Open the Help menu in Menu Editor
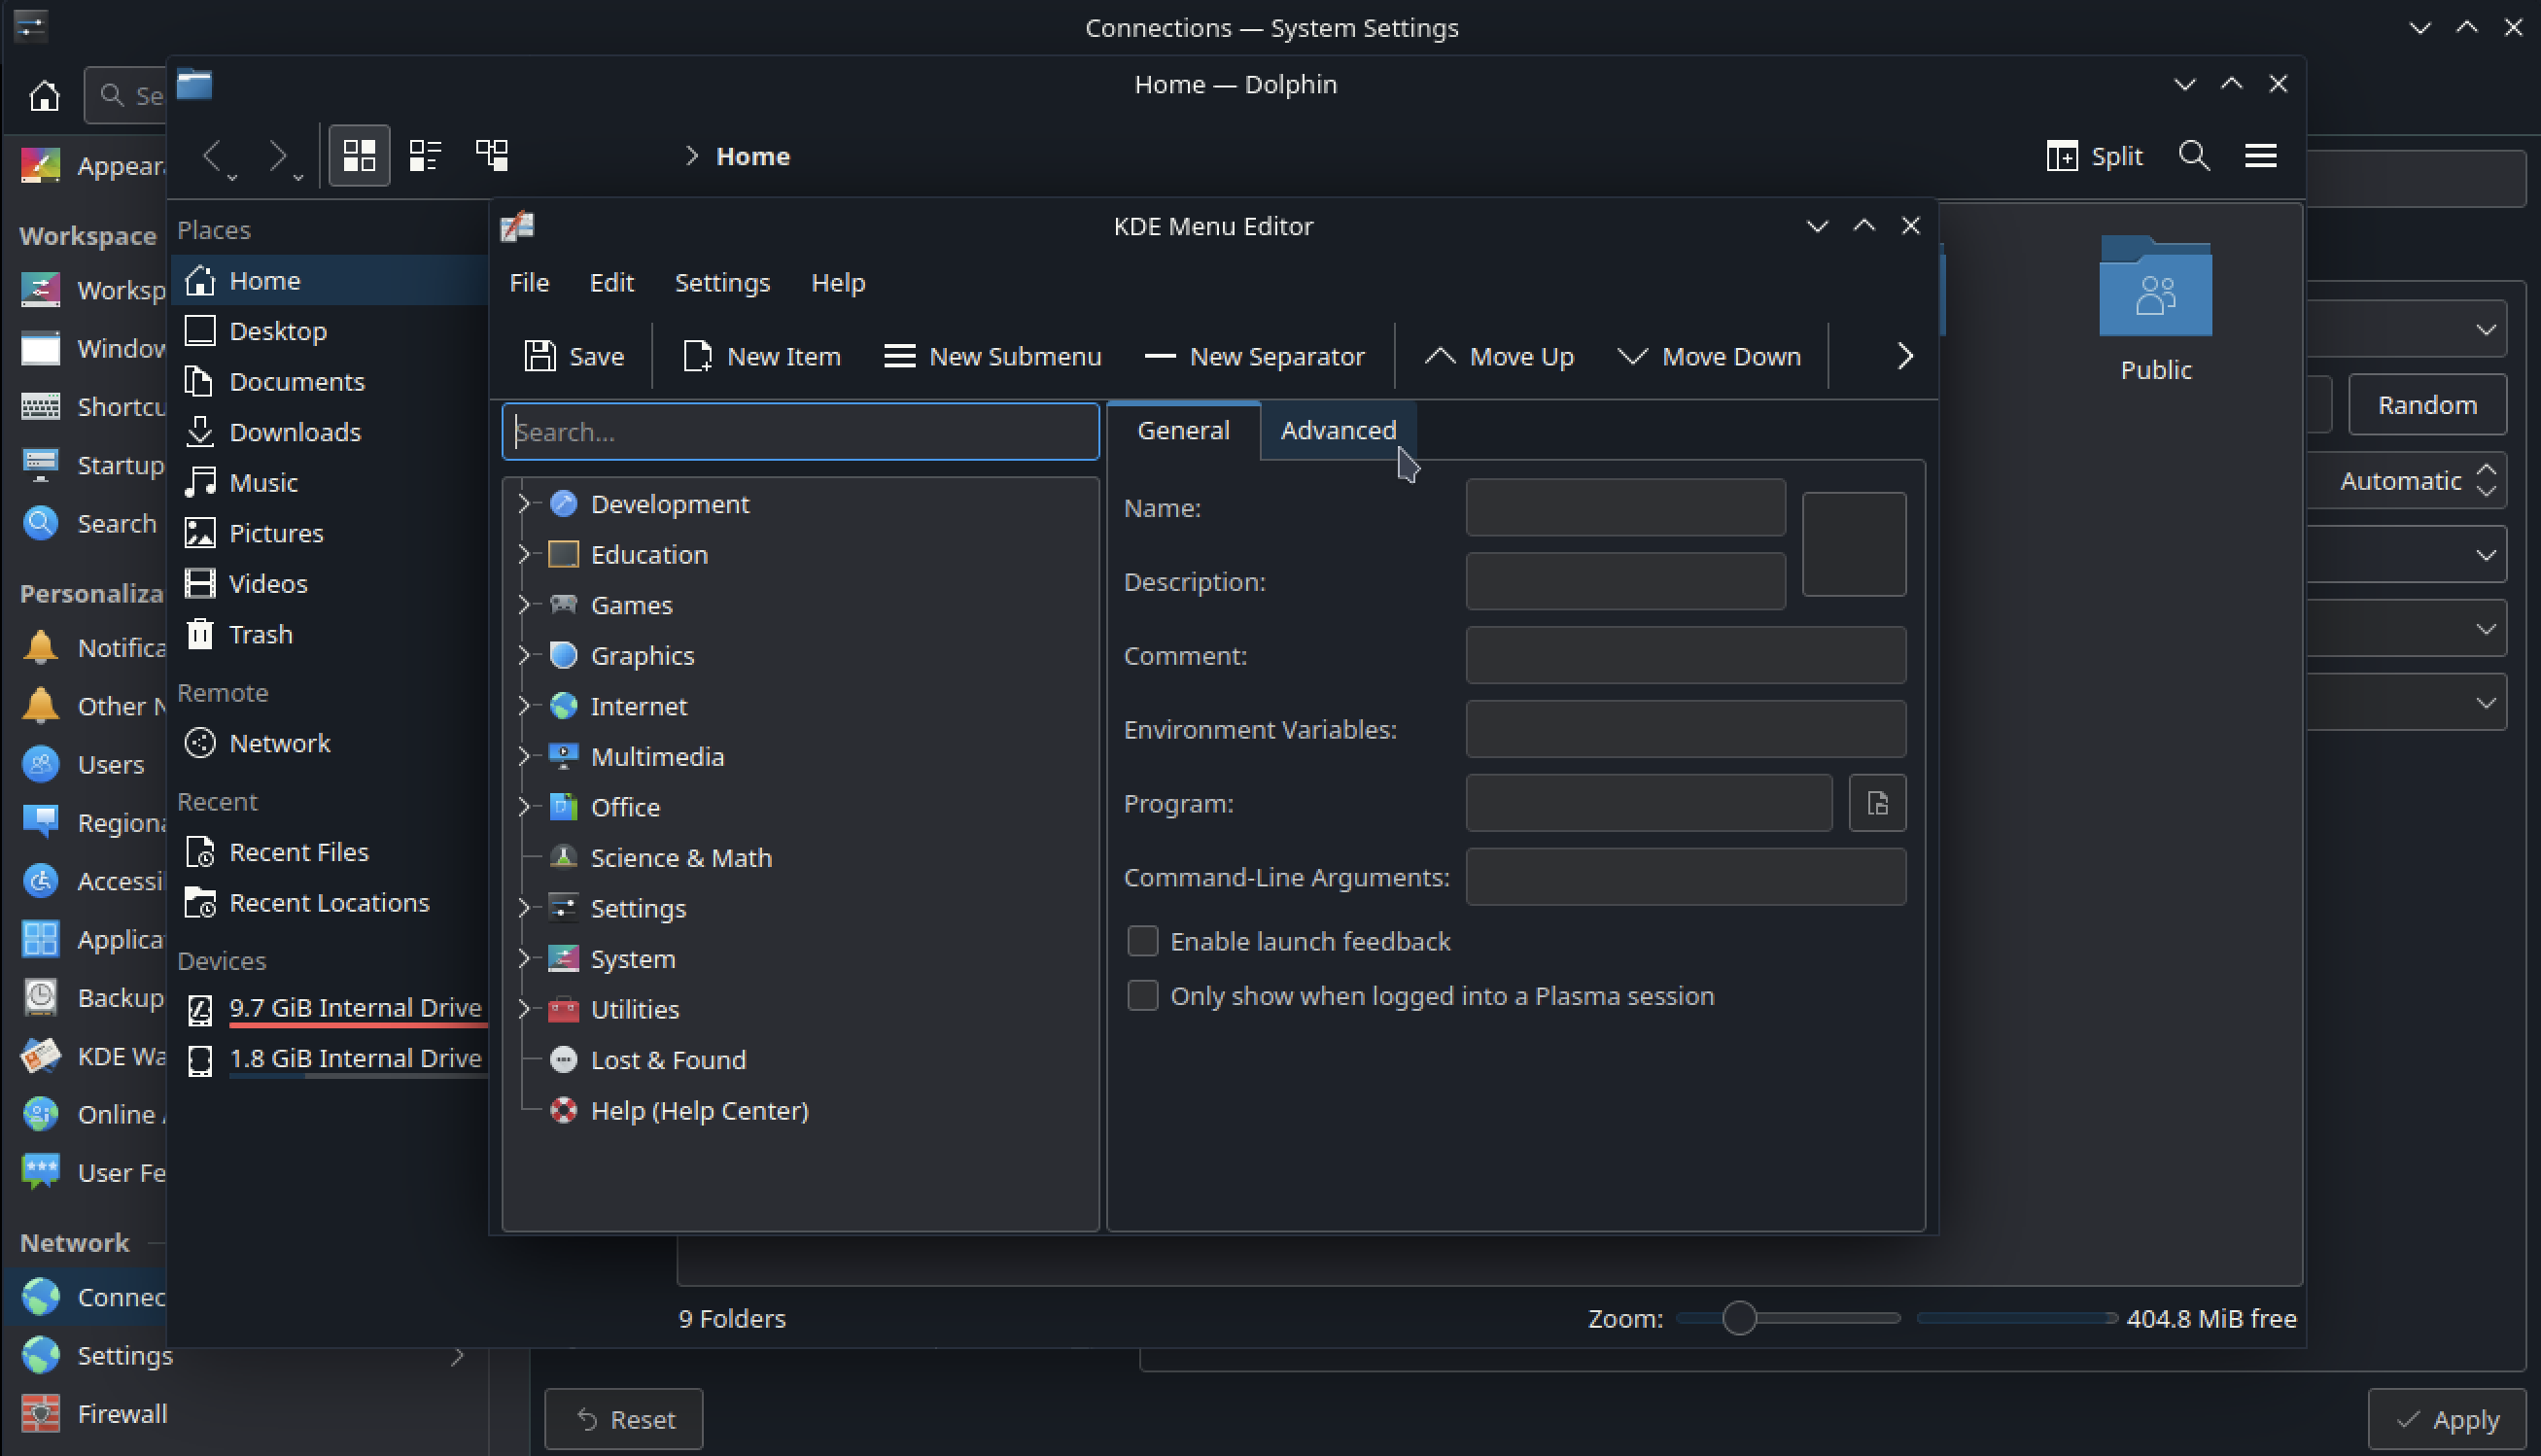 (x=837, y=283)
